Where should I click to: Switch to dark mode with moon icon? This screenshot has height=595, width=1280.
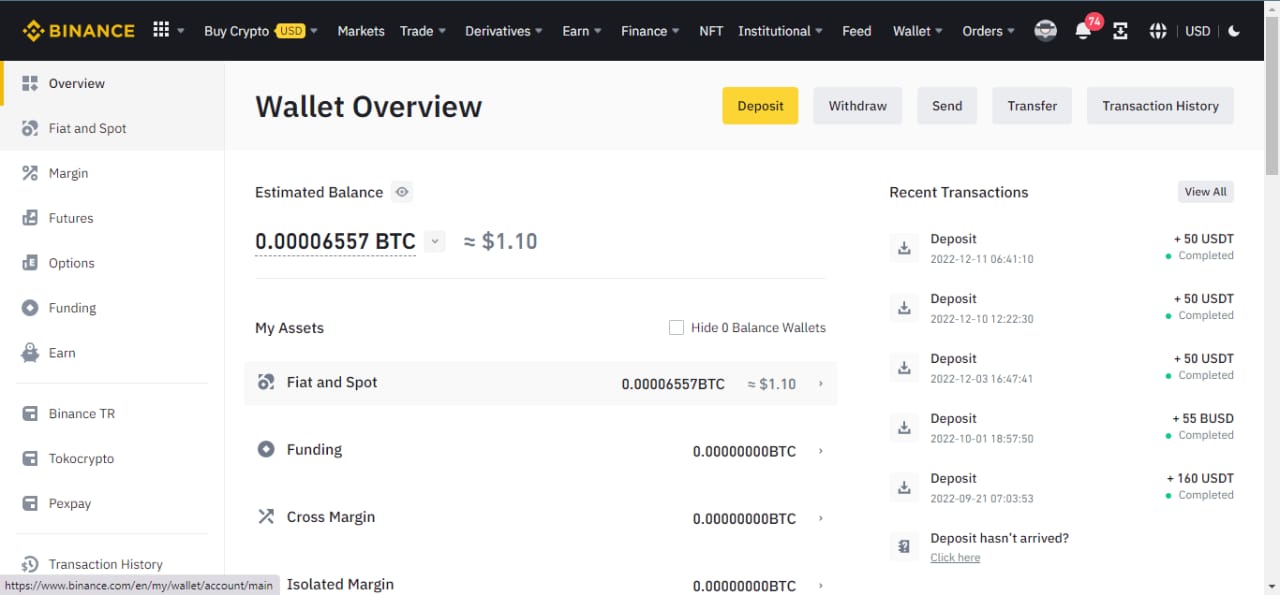tap(1234, 31)
